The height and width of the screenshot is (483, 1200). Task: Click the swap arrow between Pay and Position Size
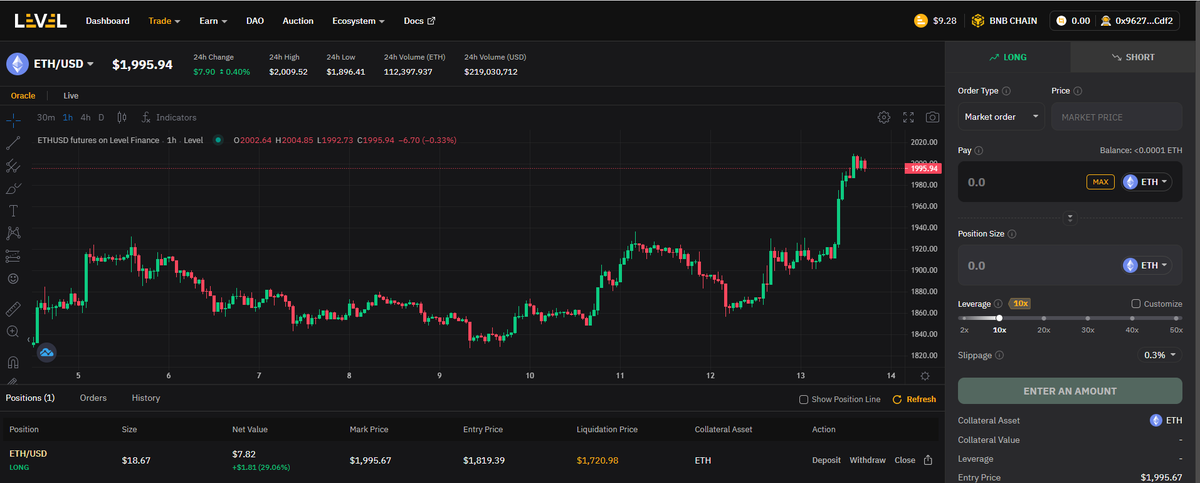coord(1070,217)
